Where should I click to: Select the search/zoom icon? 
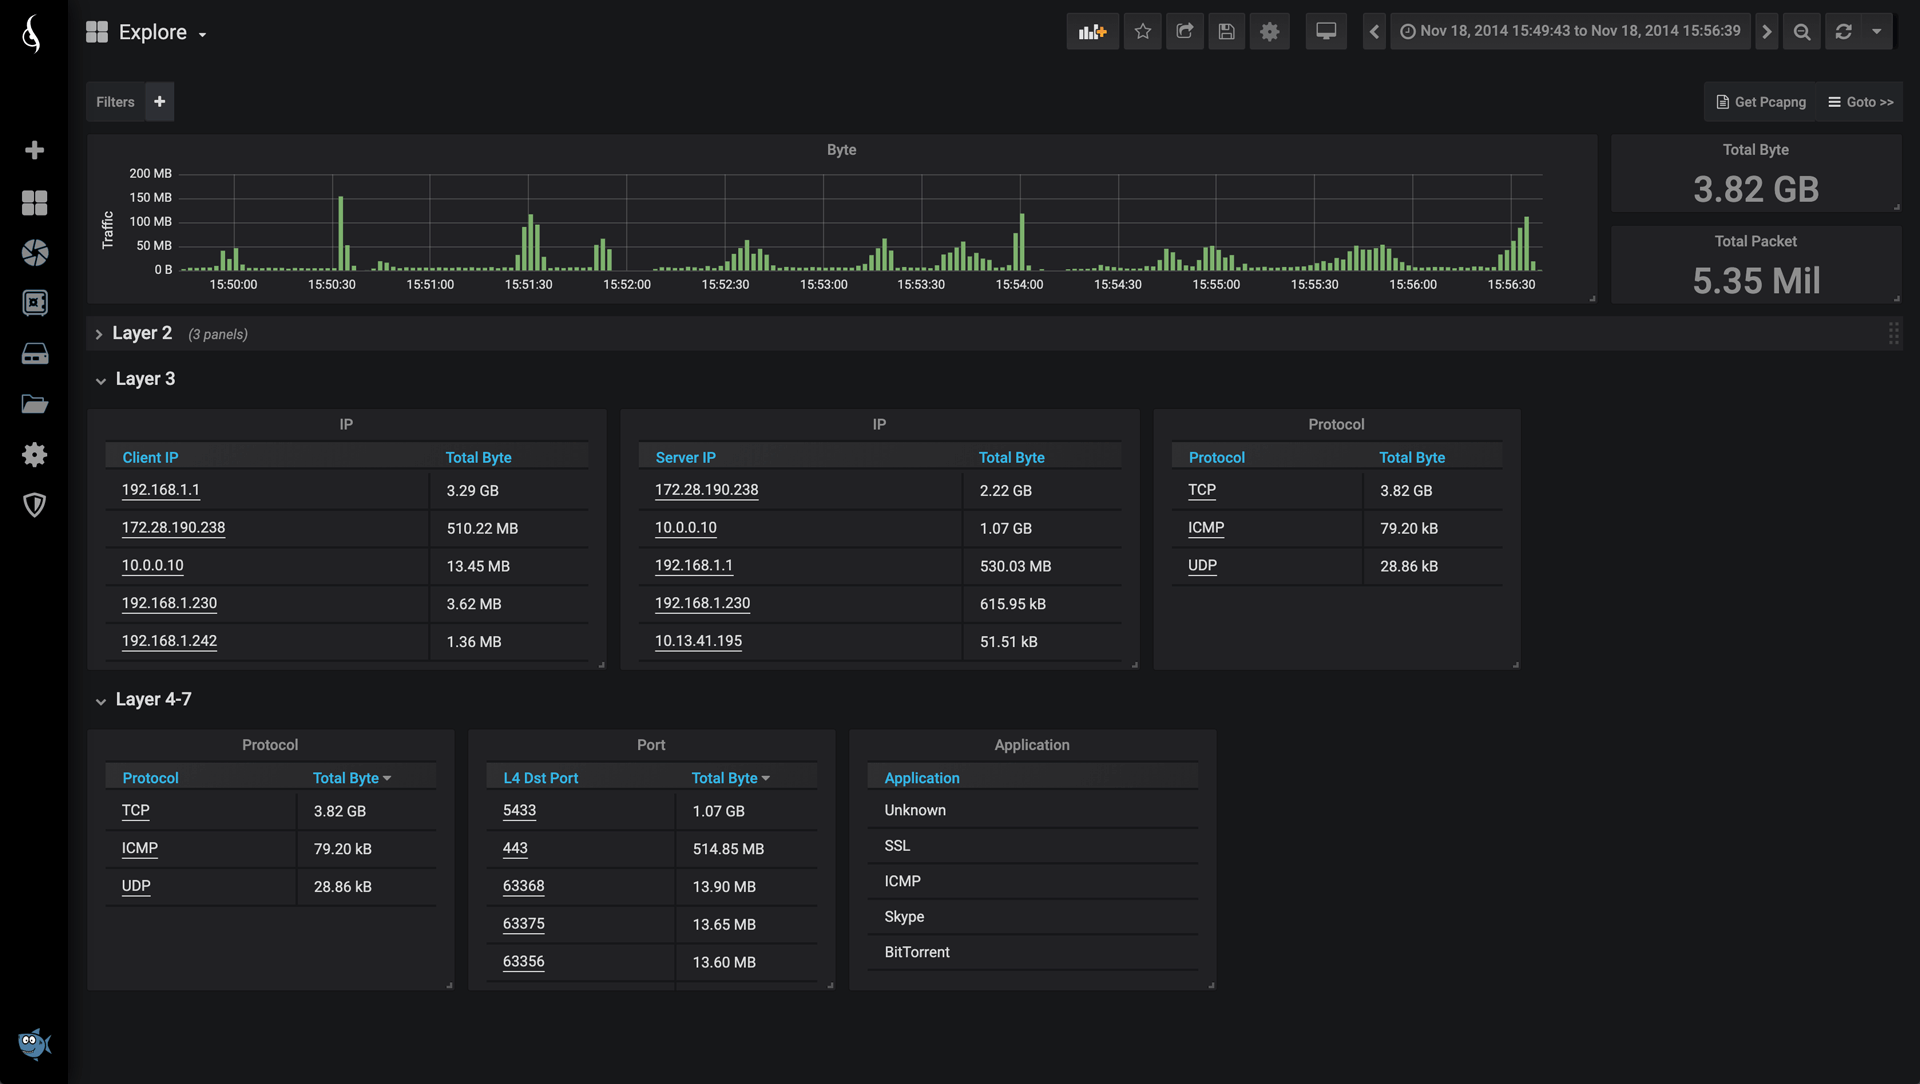1801,32
